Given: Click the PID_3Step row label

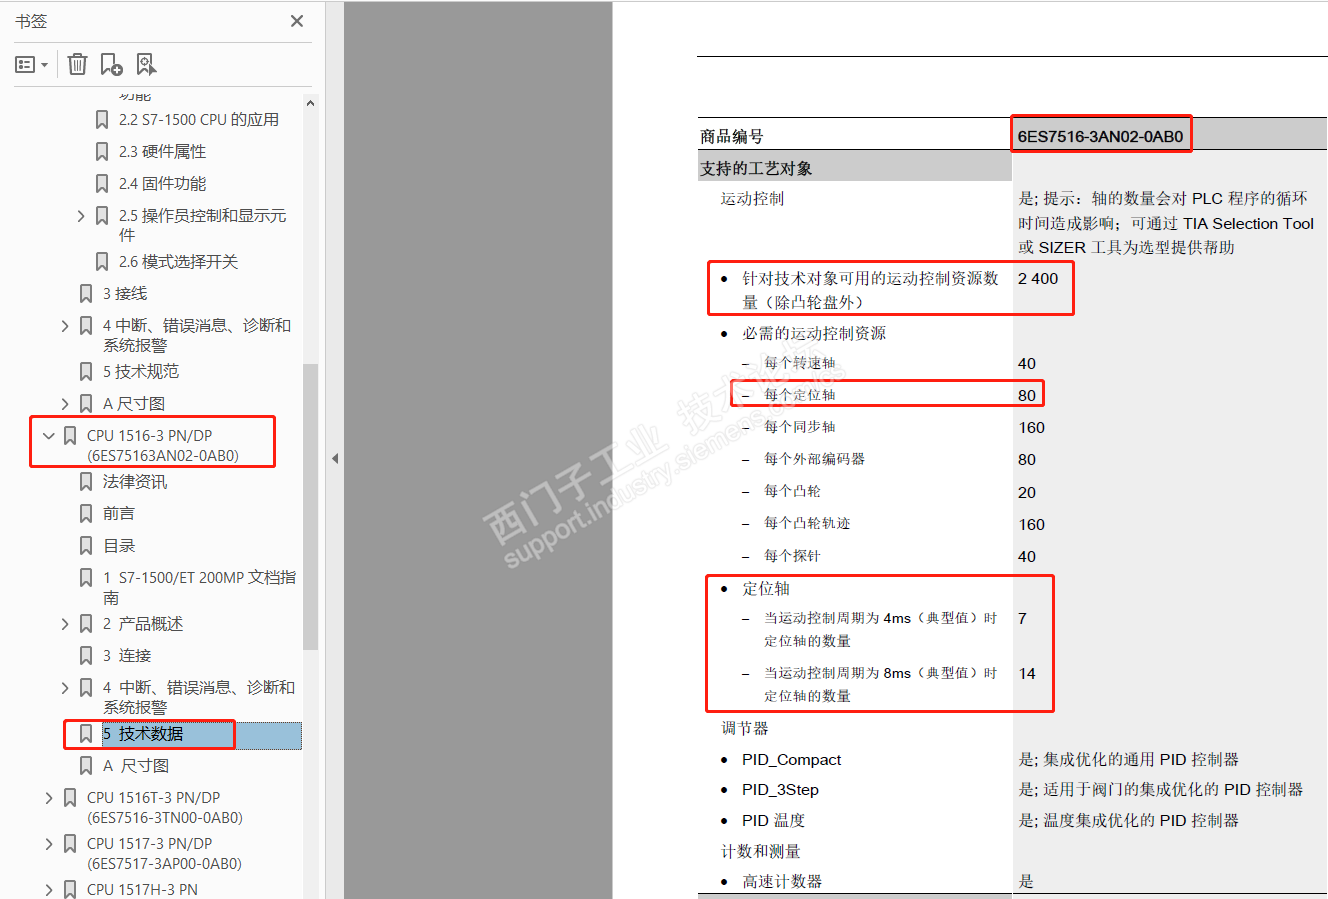Looking at the screenshot, I should pyautogui.click(x=780, y=790).
